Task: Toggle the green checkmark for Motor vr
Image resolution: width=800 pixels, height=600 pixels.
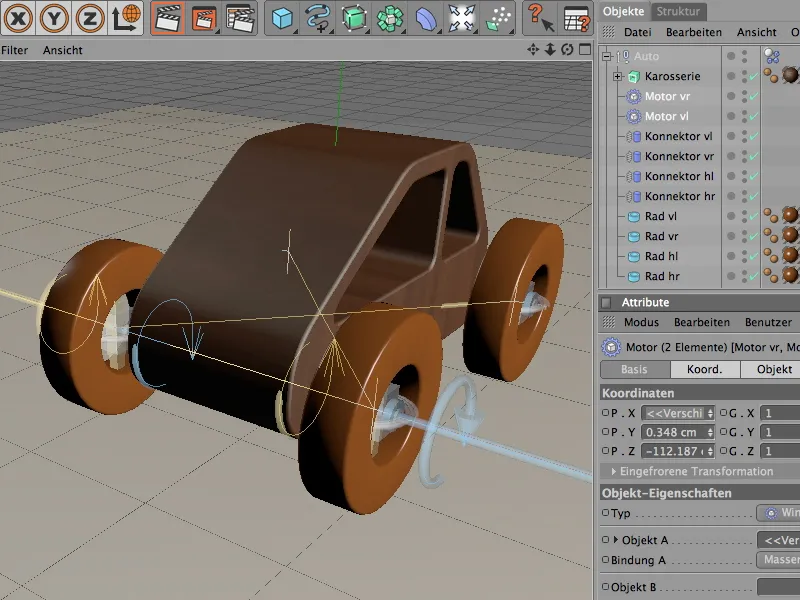Action: tap(753, 97)
